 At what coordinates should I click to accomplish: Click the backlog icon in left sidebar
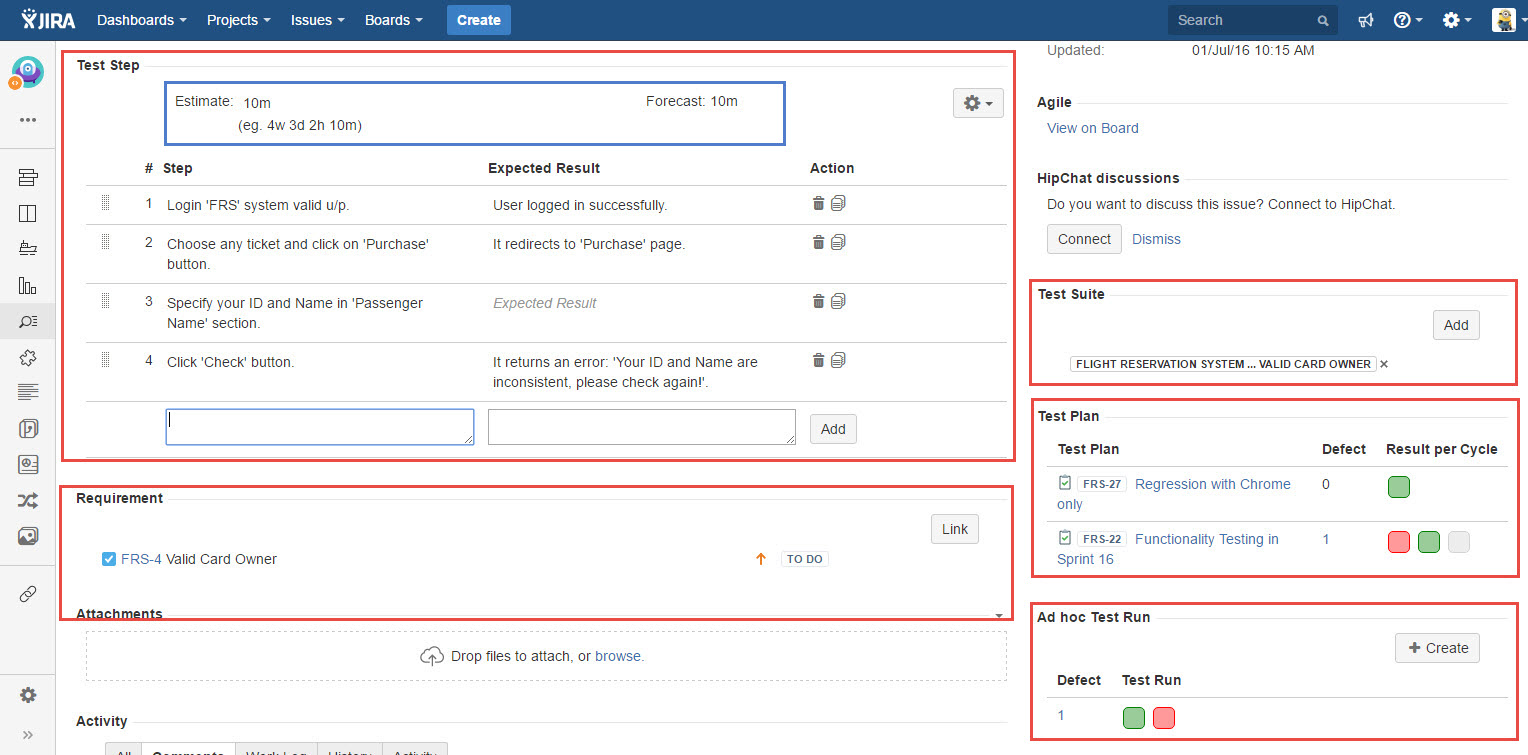coord(28,178)
